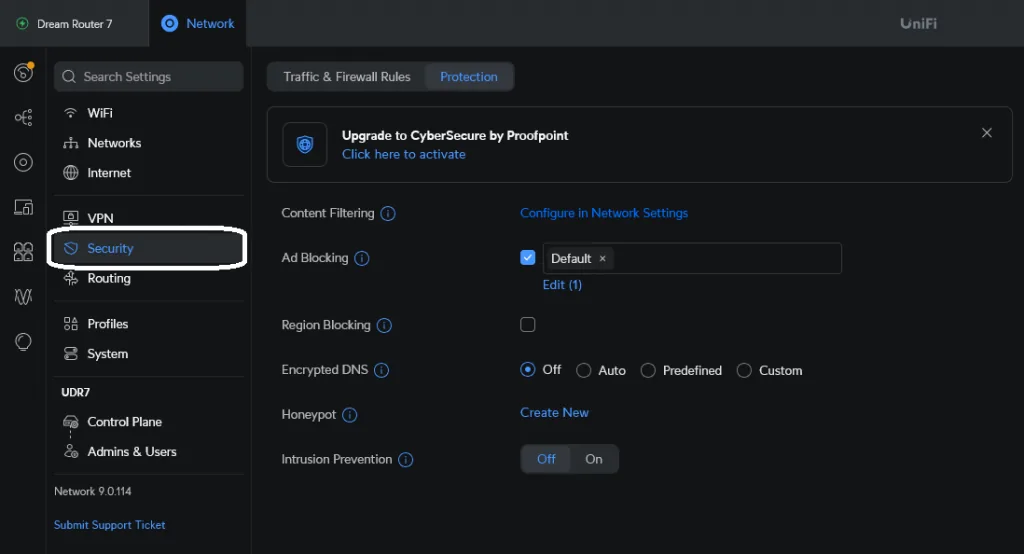
Task: Open WiFi settings
Action: (x=148, y=113)
